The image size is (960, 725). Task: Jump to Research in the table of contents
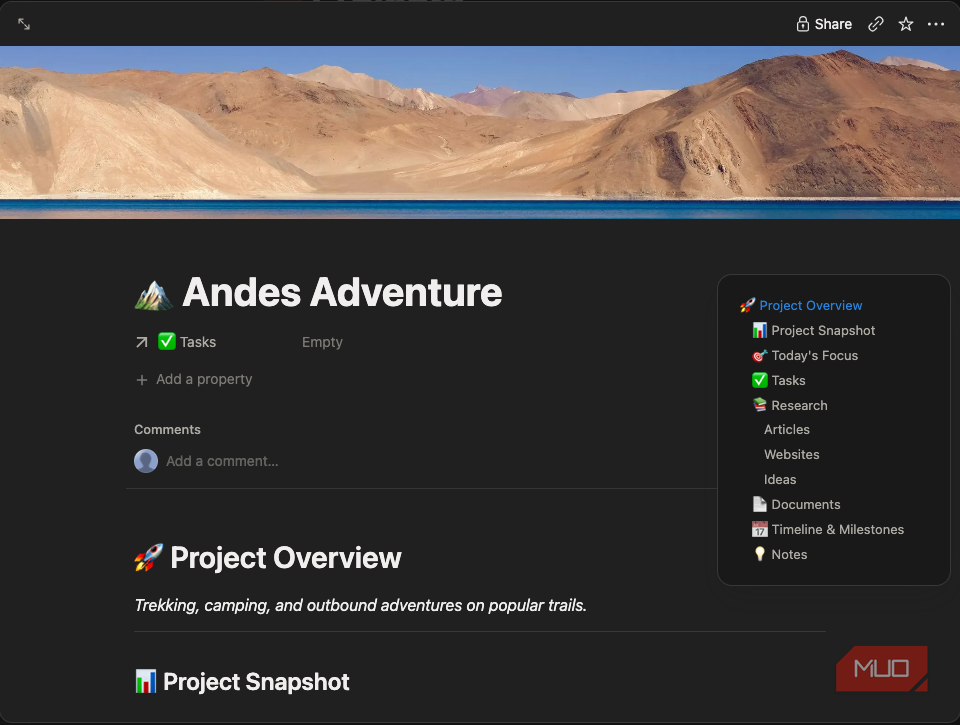[790, 405]
